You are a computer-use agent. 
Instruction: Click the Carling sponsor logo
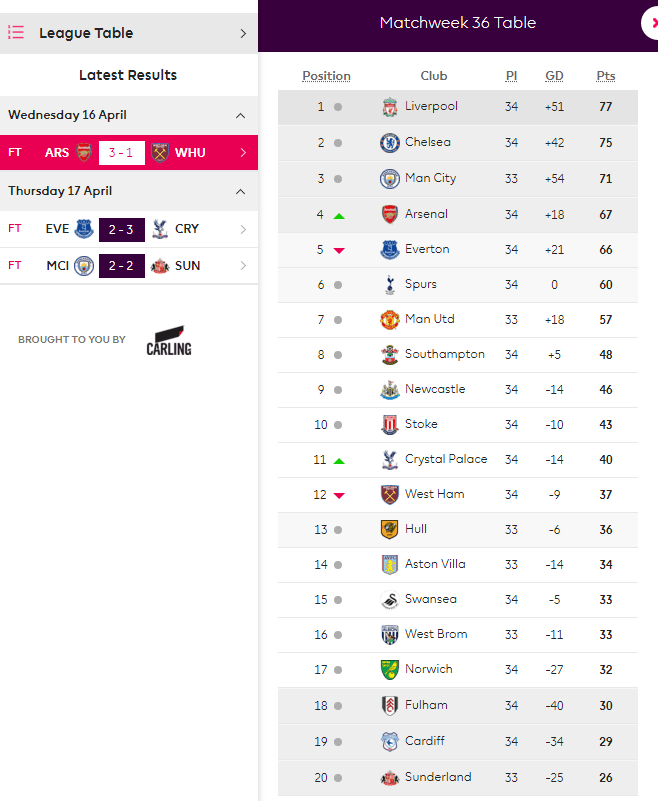(169, 340)
